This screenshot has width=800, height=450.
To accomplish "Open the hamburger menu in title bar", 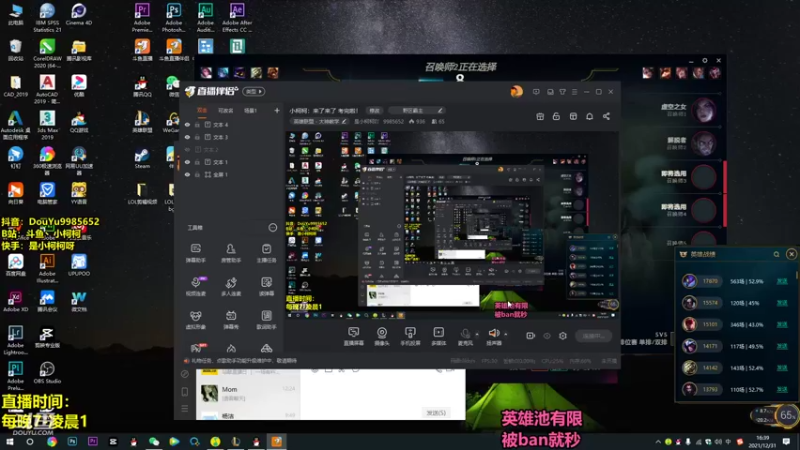I will click(x=574, y=92).
